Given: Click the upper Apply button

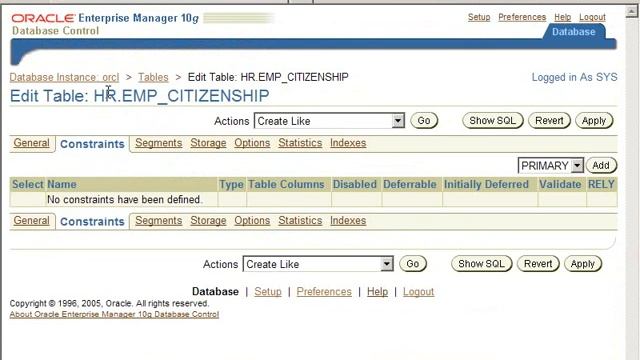Looking at the screenshot, I should tap(594, 120).
